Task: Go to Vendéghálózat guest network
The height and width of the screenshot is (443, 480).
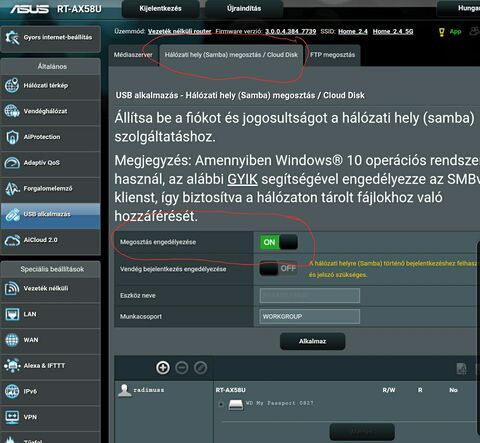Action: [50, 111]
